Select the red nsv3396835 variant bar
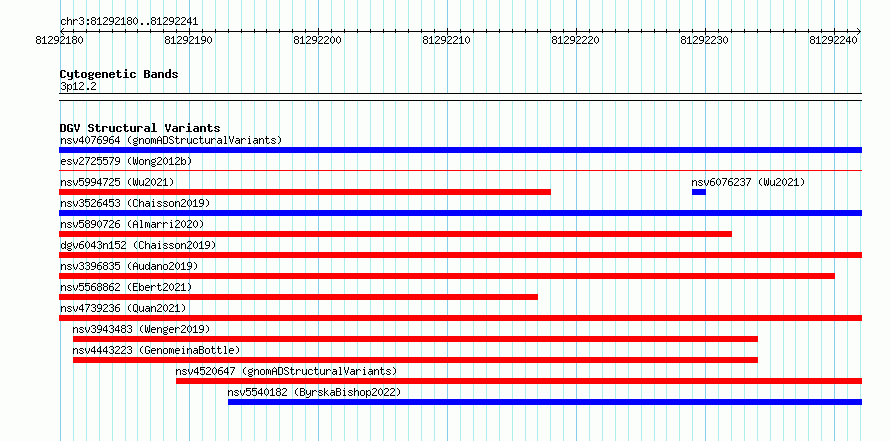 click(x=447, y=276)
